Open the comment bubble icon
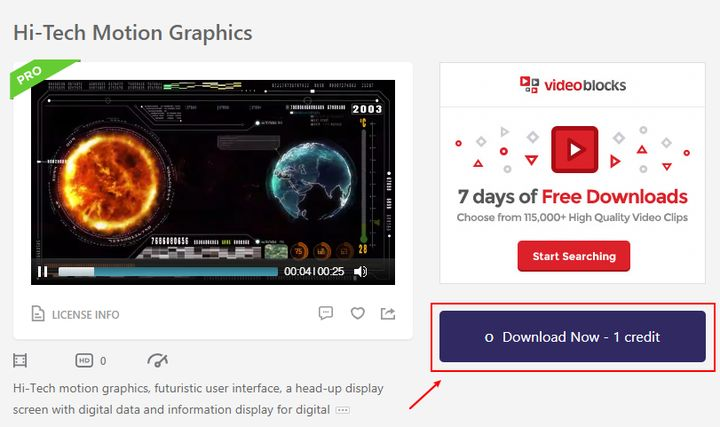 [x=326, y=313]
